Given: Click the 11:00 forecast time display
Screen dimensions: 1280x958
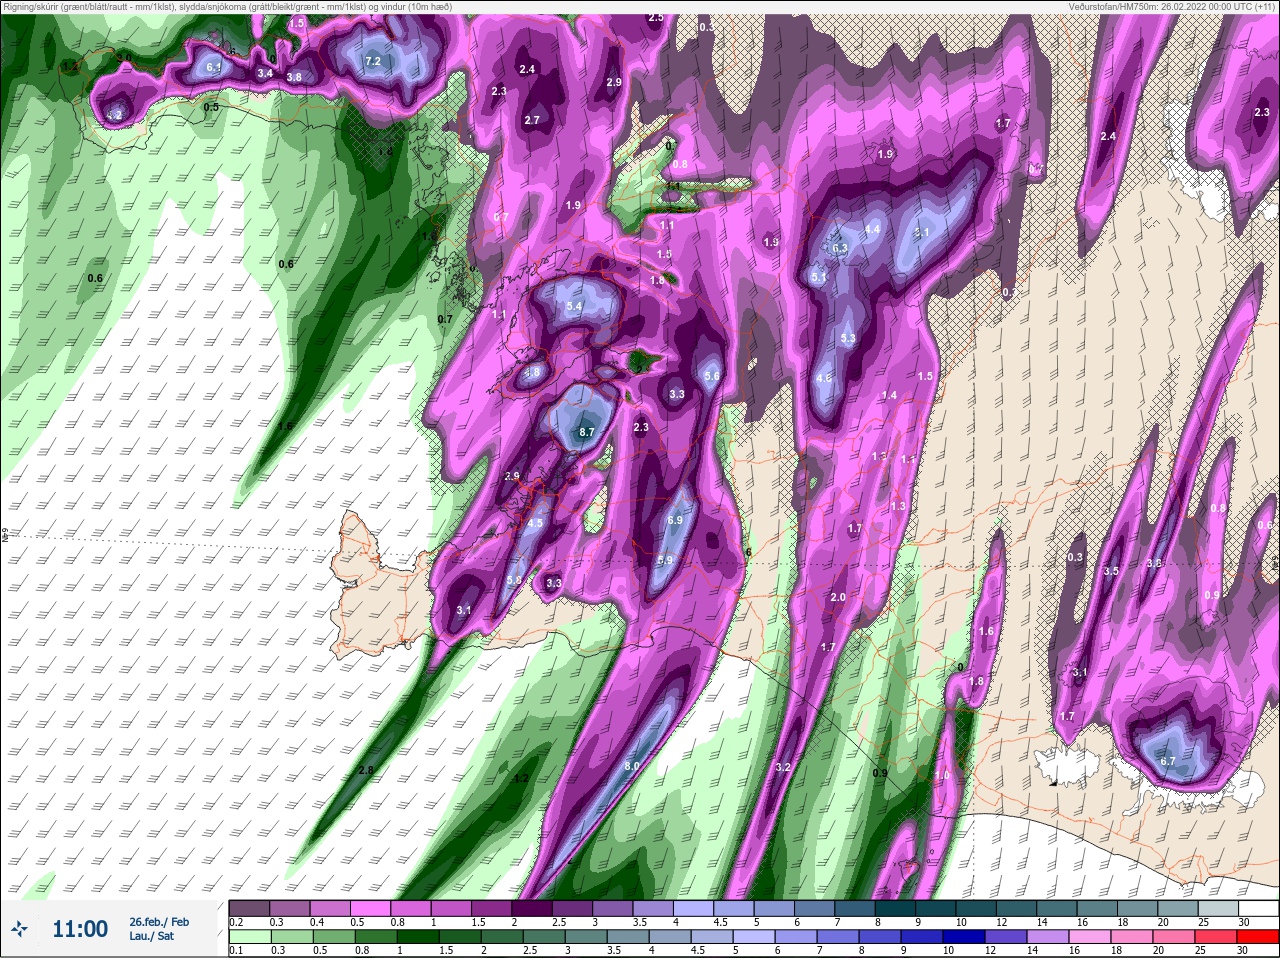Looking at the screenshot, I should point(79,929).
